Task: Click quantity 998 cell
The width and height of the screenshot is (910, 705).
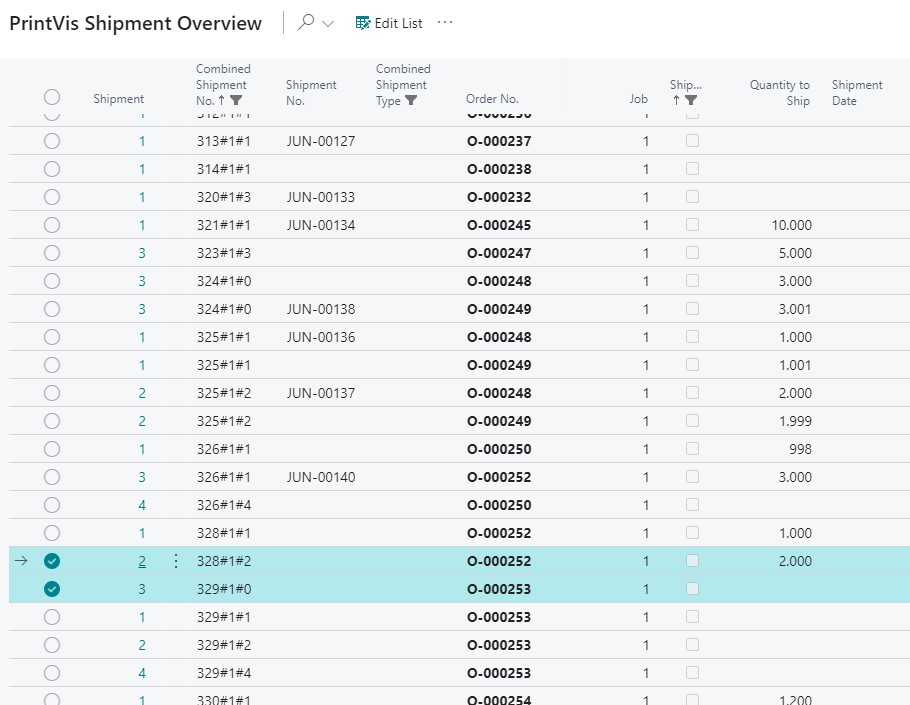Action: tap(800, 449)
